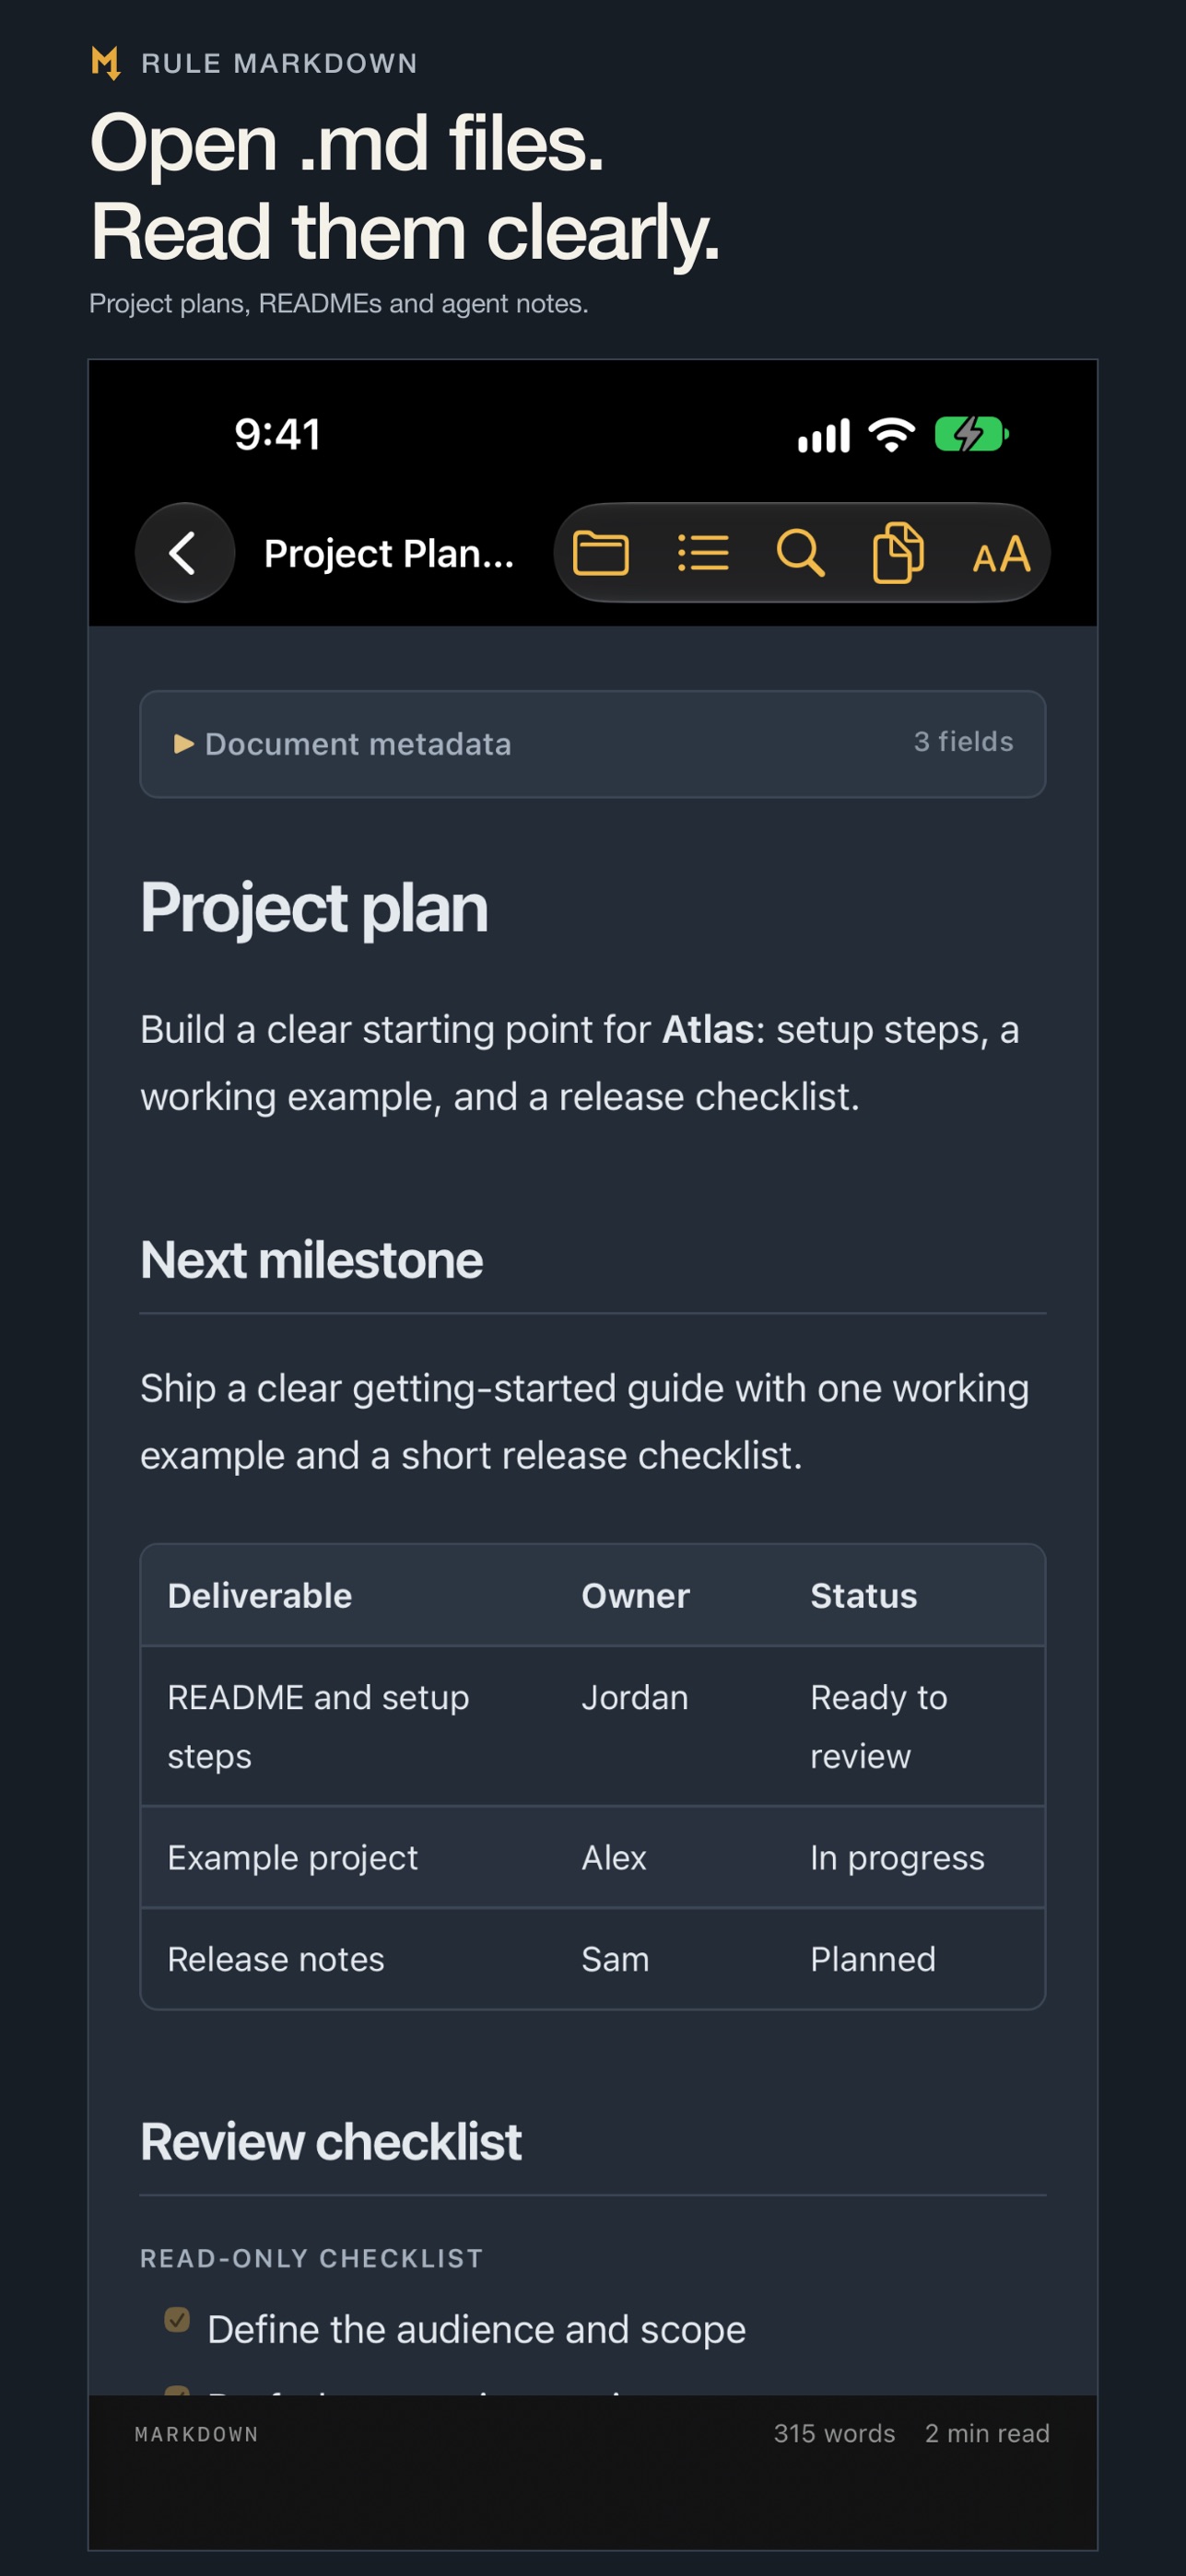Open text size AA settings
Viewport: 1186px width, 2576px height.
pyautogui.click(x=1001, y=555)
